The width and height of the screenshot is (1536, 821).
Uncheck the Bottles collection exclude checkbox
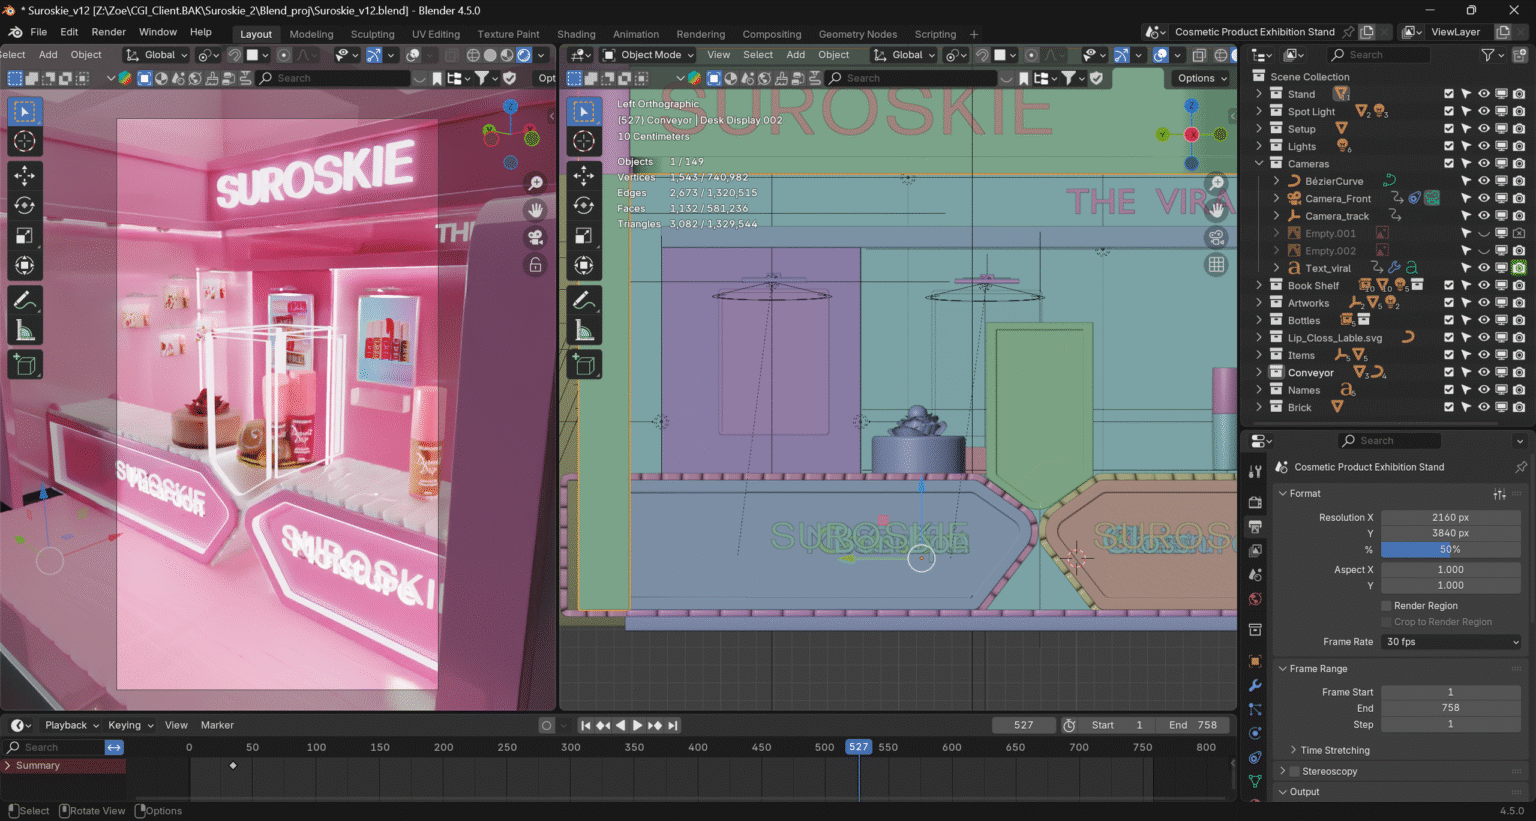coord(1448,321)
